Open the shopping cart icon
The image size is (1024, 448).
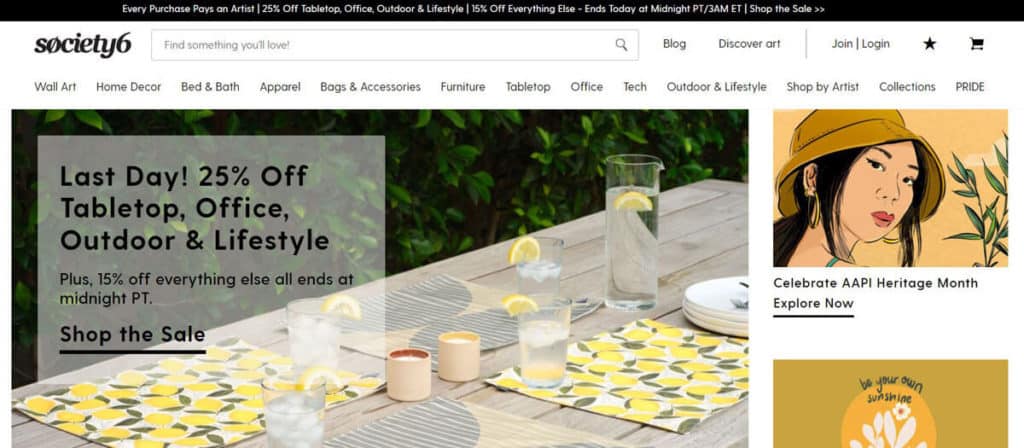[x=976, y=44]
